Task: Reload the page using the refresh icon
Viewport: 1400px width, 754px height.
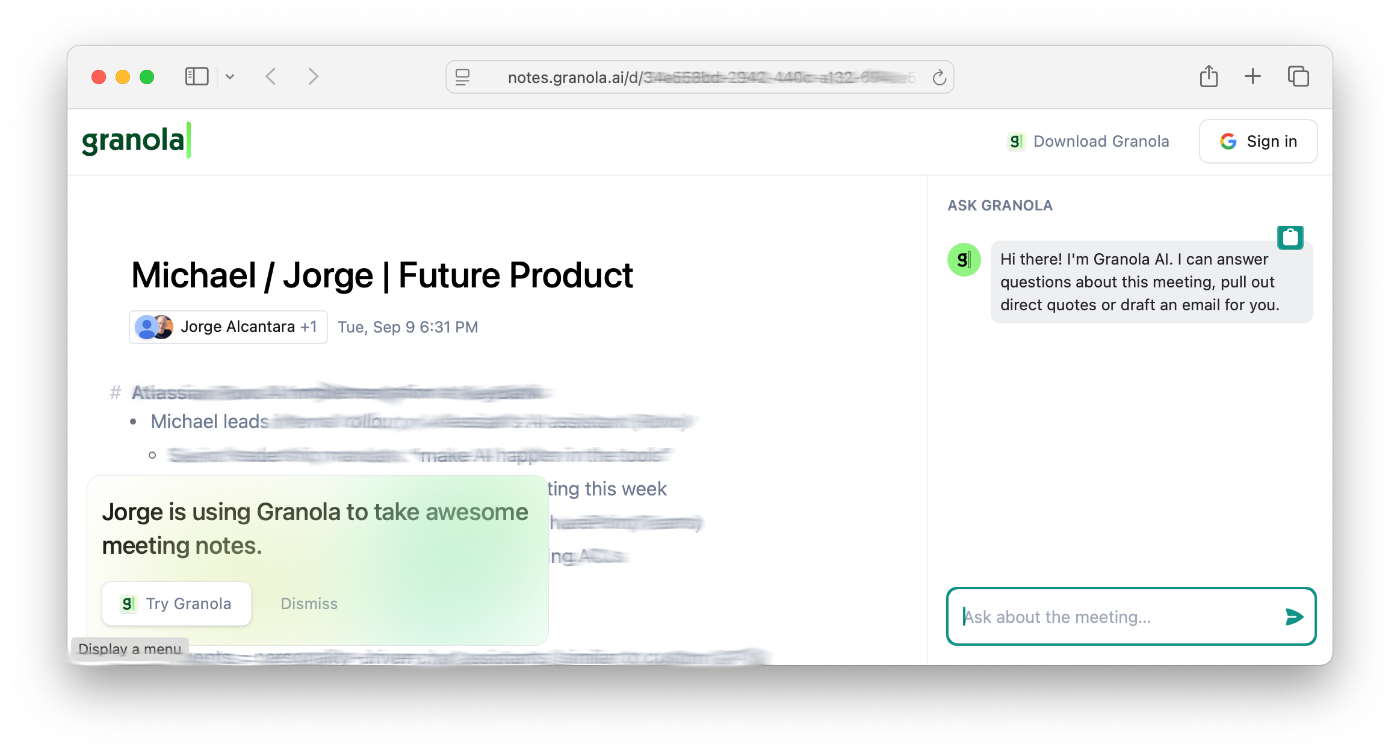Action: tap(939, 77)
